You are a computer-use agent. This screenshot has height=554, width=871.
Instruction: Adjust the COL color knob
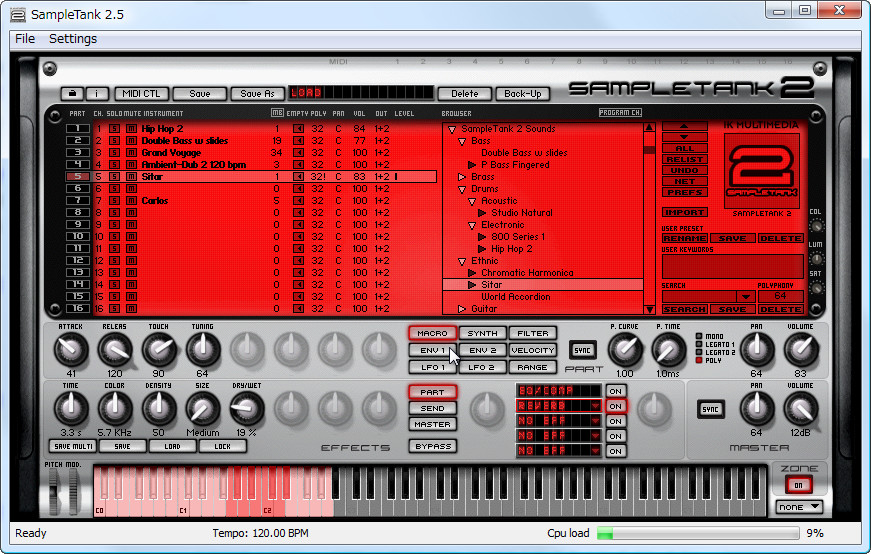816,226
